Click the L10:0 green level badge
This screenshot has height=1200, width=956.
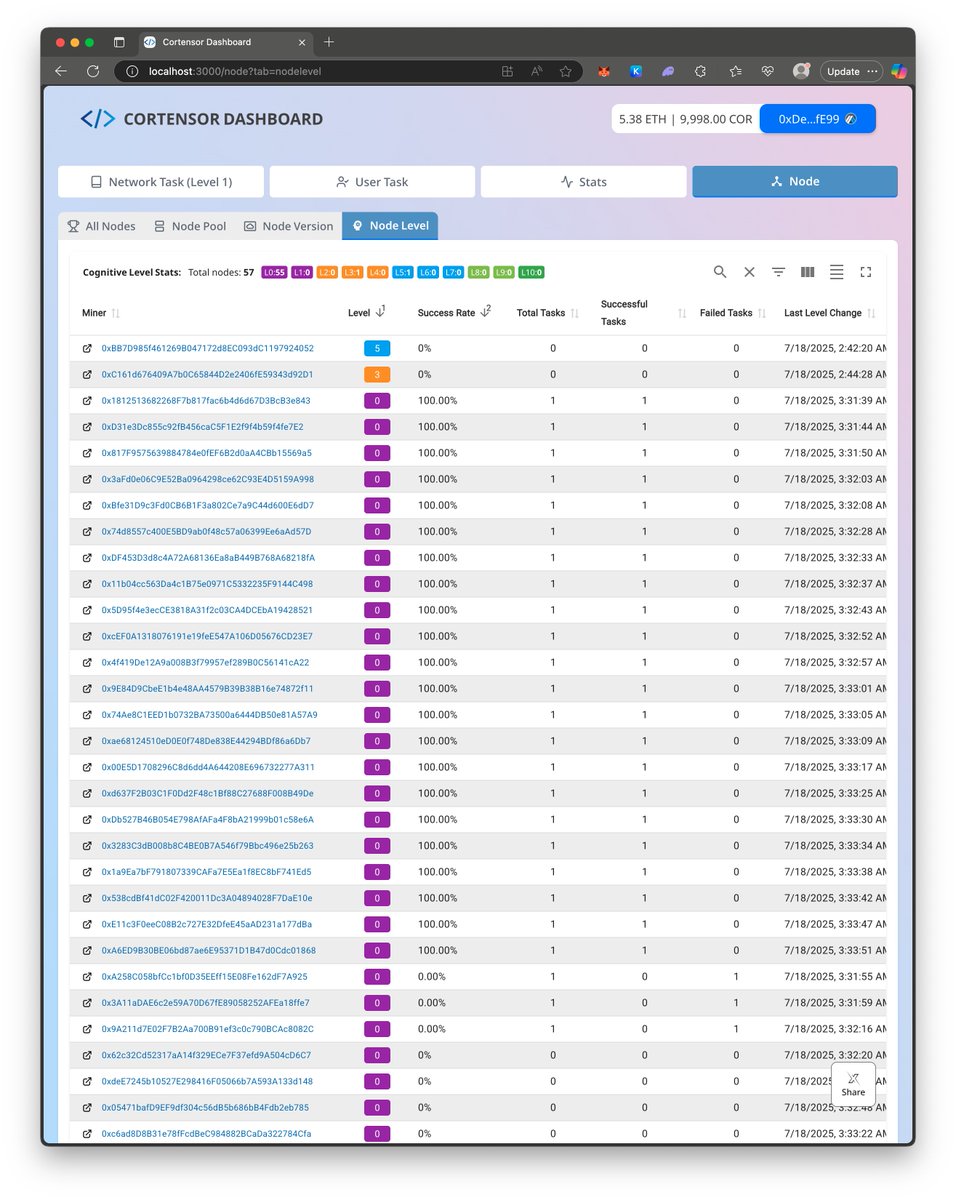click(x=531, y=272)
